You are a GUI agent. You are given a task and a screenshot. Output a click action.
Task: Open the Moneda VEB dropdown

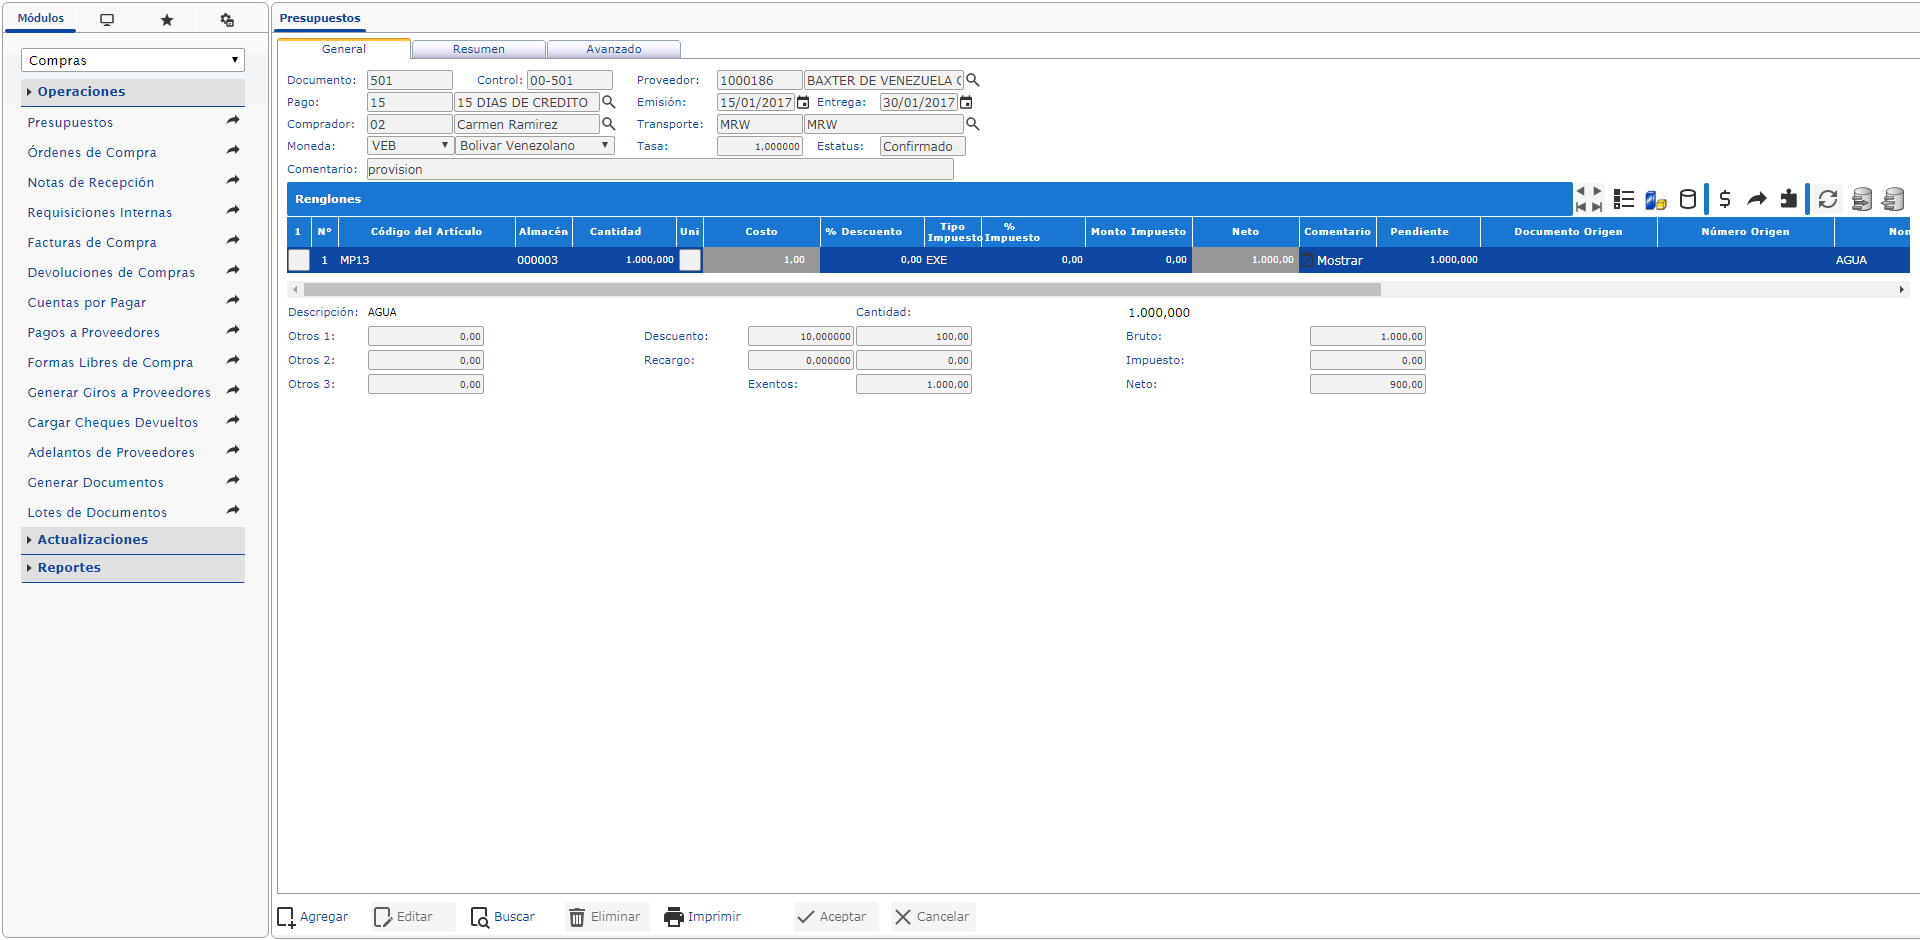410,146
